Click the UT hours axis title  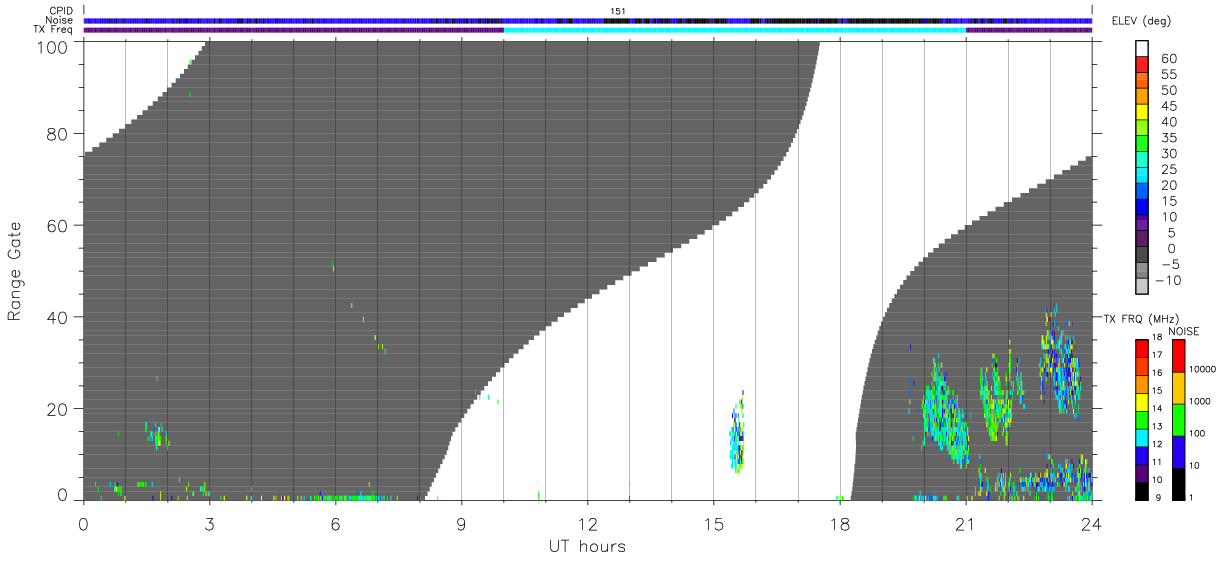587,546
